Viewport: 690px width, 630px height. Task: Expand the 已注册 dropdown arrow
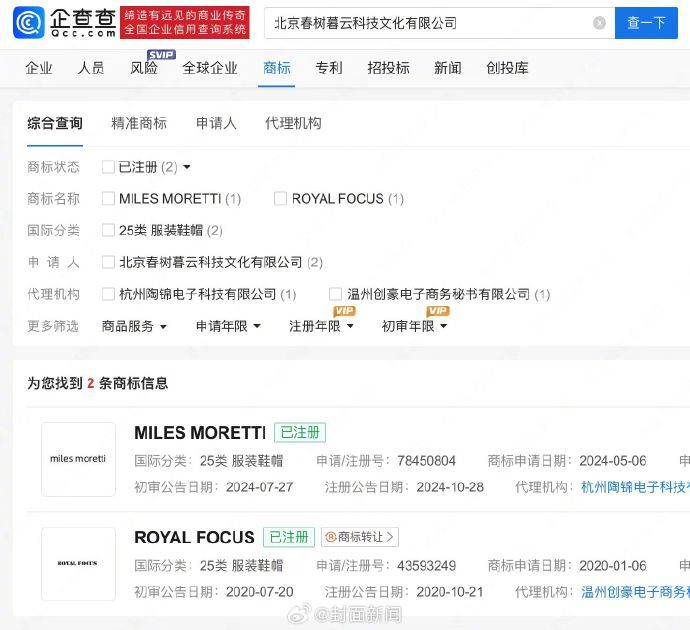[x=187, y=167]
